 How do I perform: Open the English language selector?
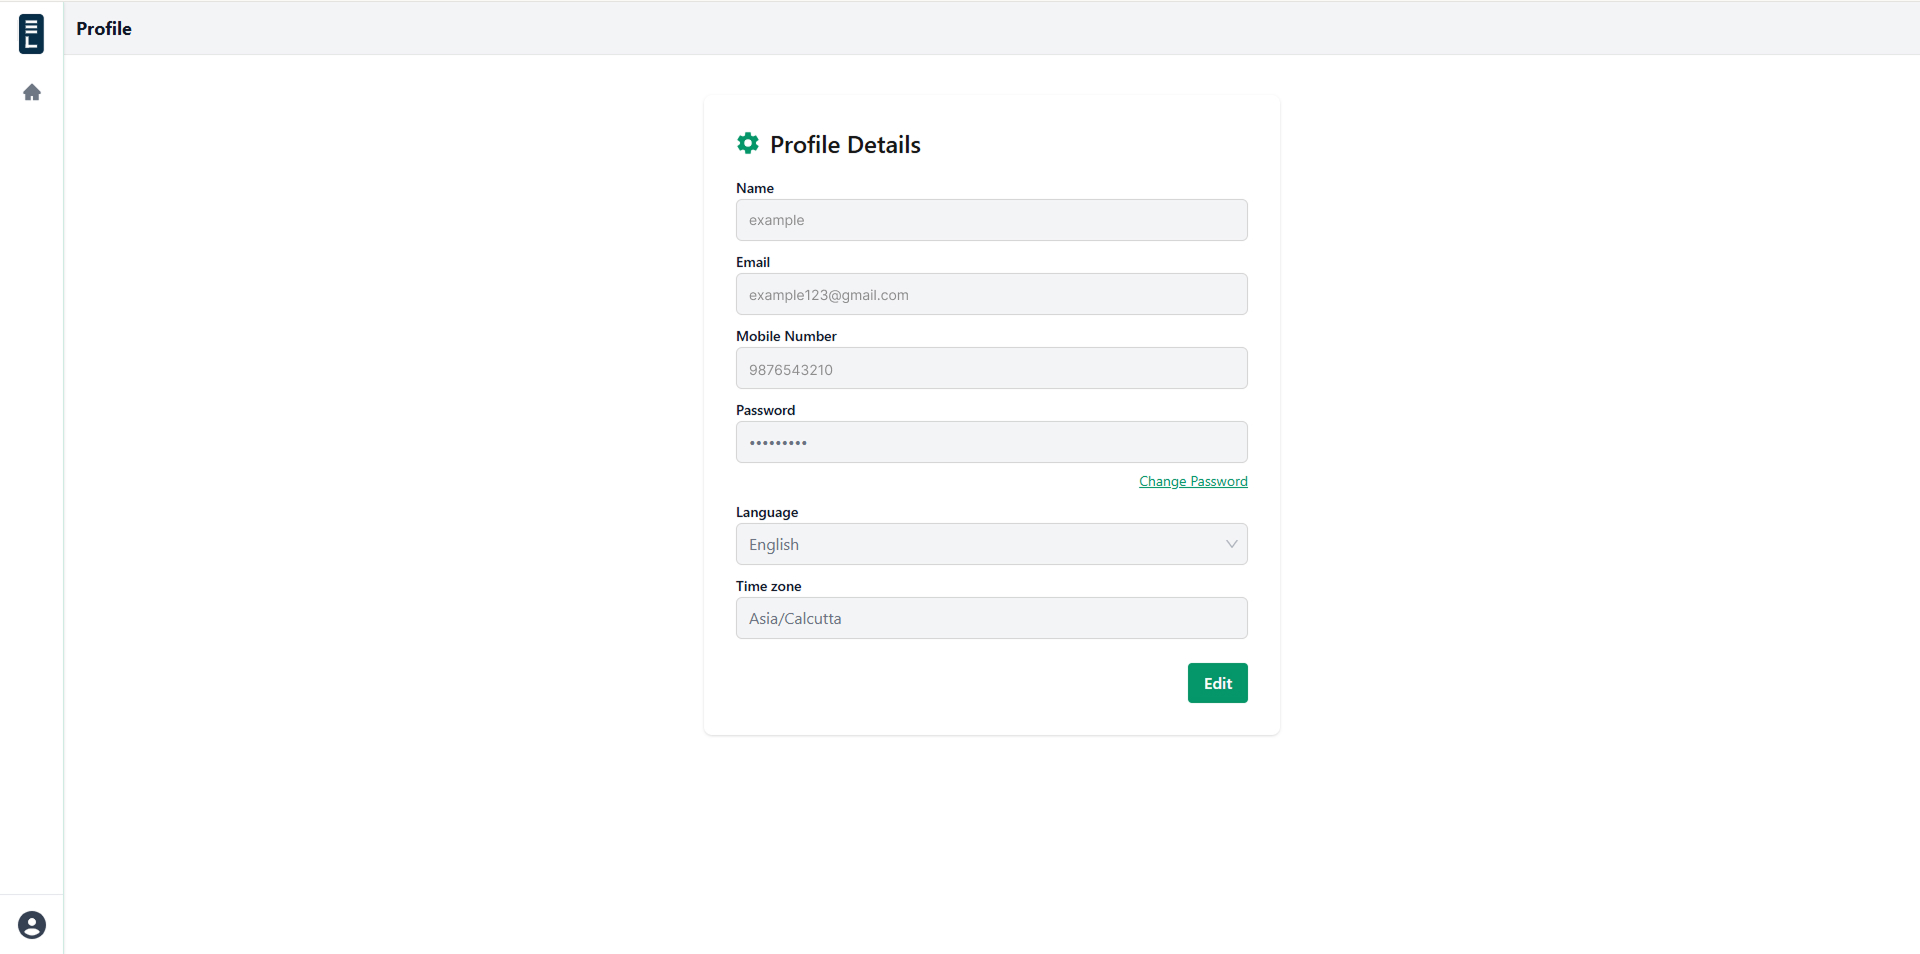[991, 544]
